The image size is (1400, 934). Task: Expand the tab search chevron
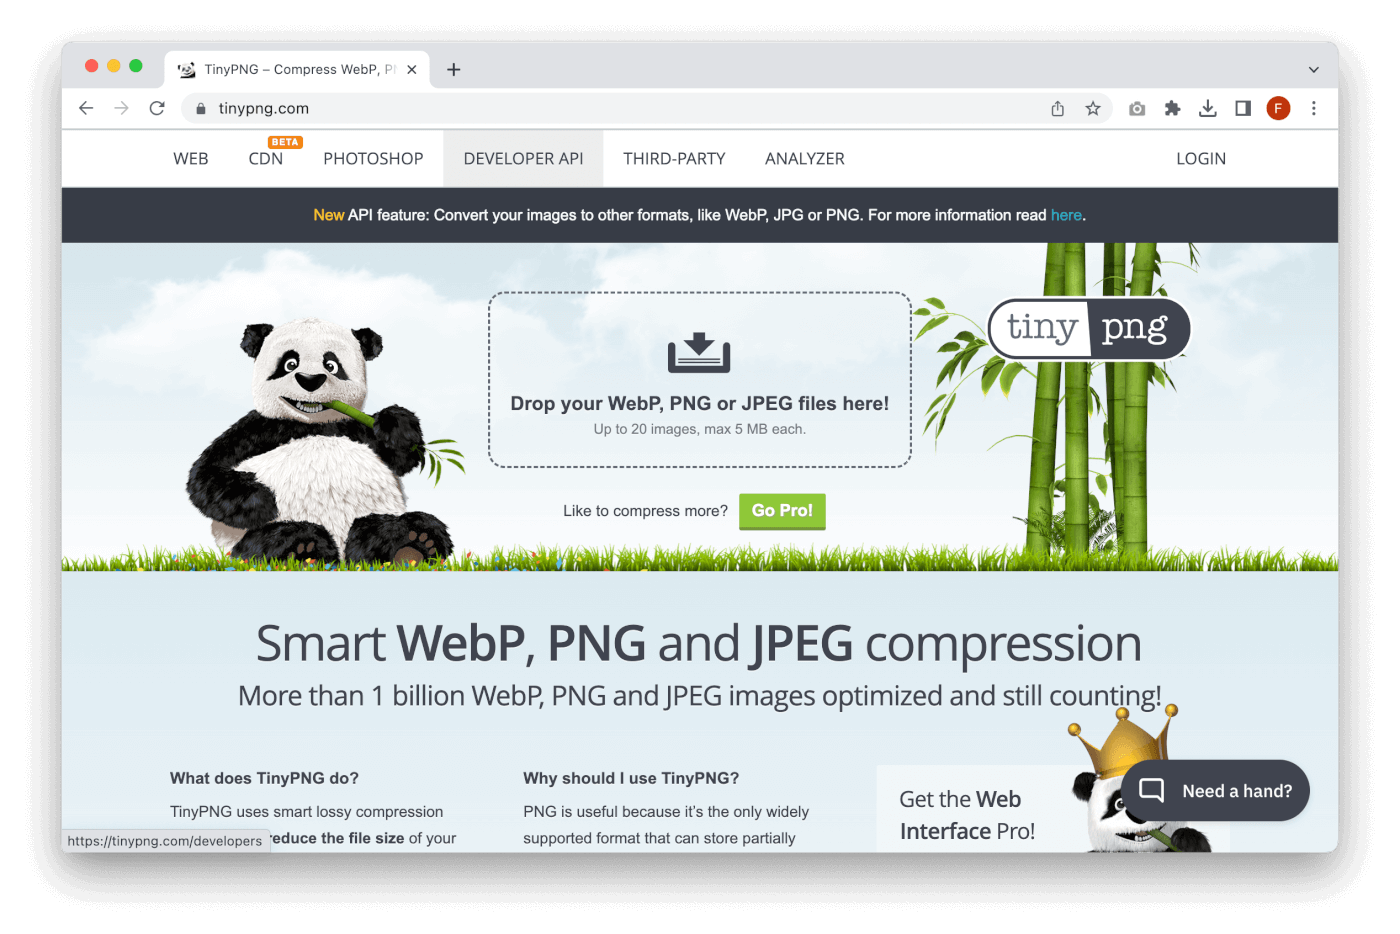1314,70
